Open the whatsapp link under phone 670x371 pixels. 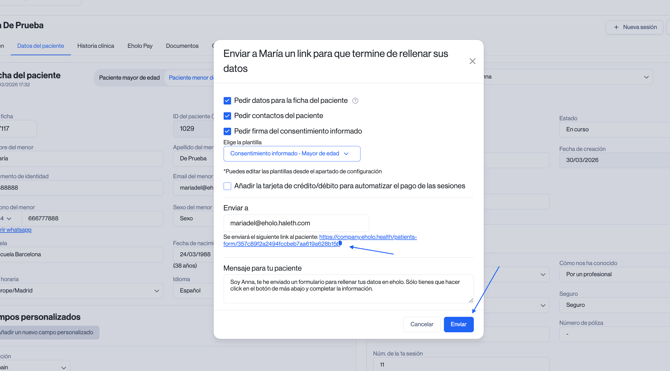tap(15, 230)
